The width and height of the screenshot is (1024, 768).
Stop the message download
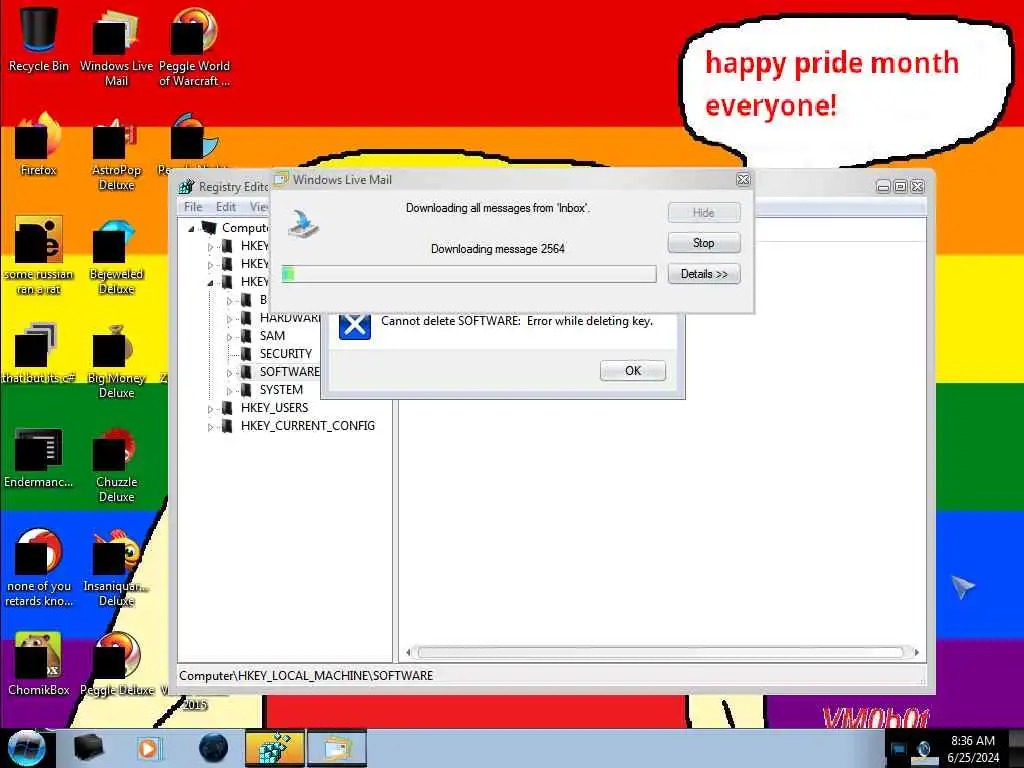click(703, 243)
